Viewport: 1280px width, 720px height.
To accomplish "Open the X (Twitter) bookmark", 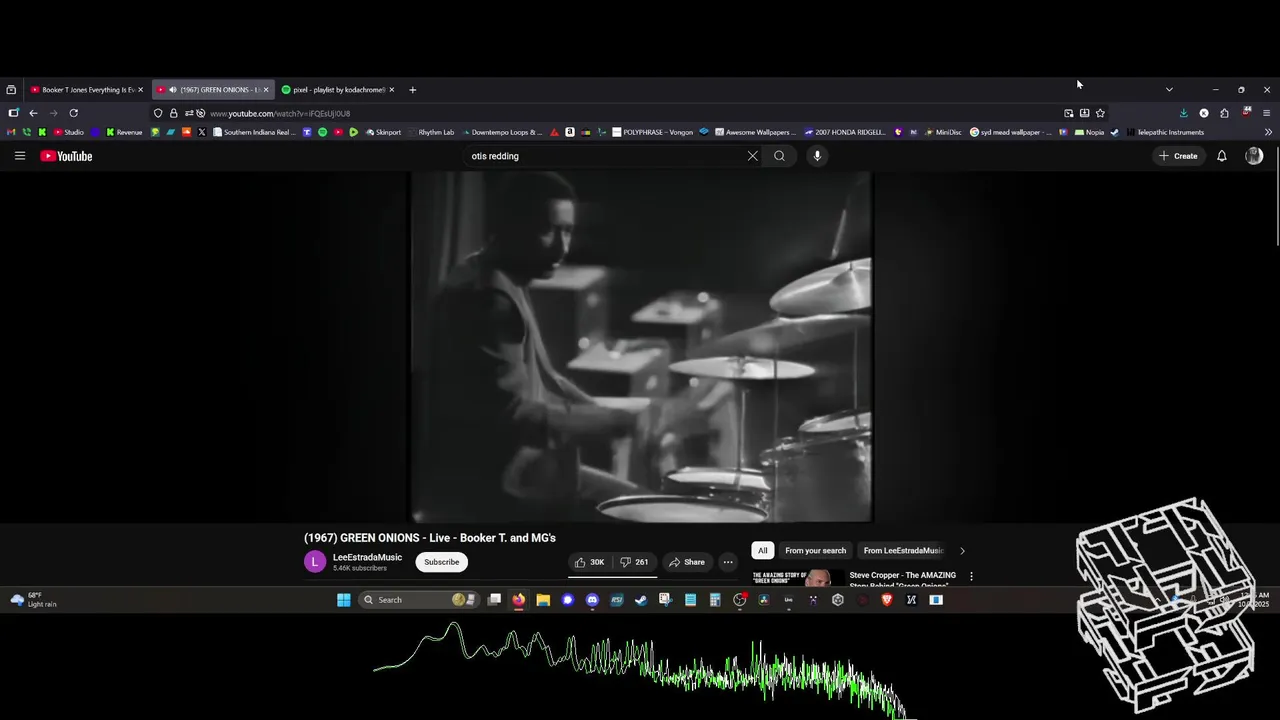I will pyautogui.click(x=201, y=132).
